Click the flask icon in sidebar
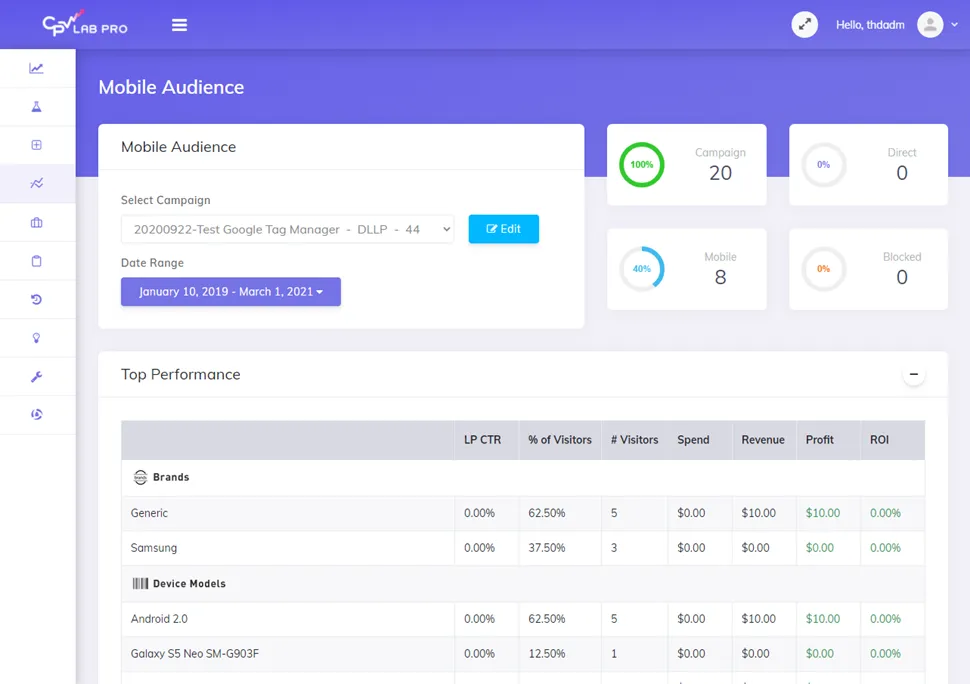 [x=36, y=107]
